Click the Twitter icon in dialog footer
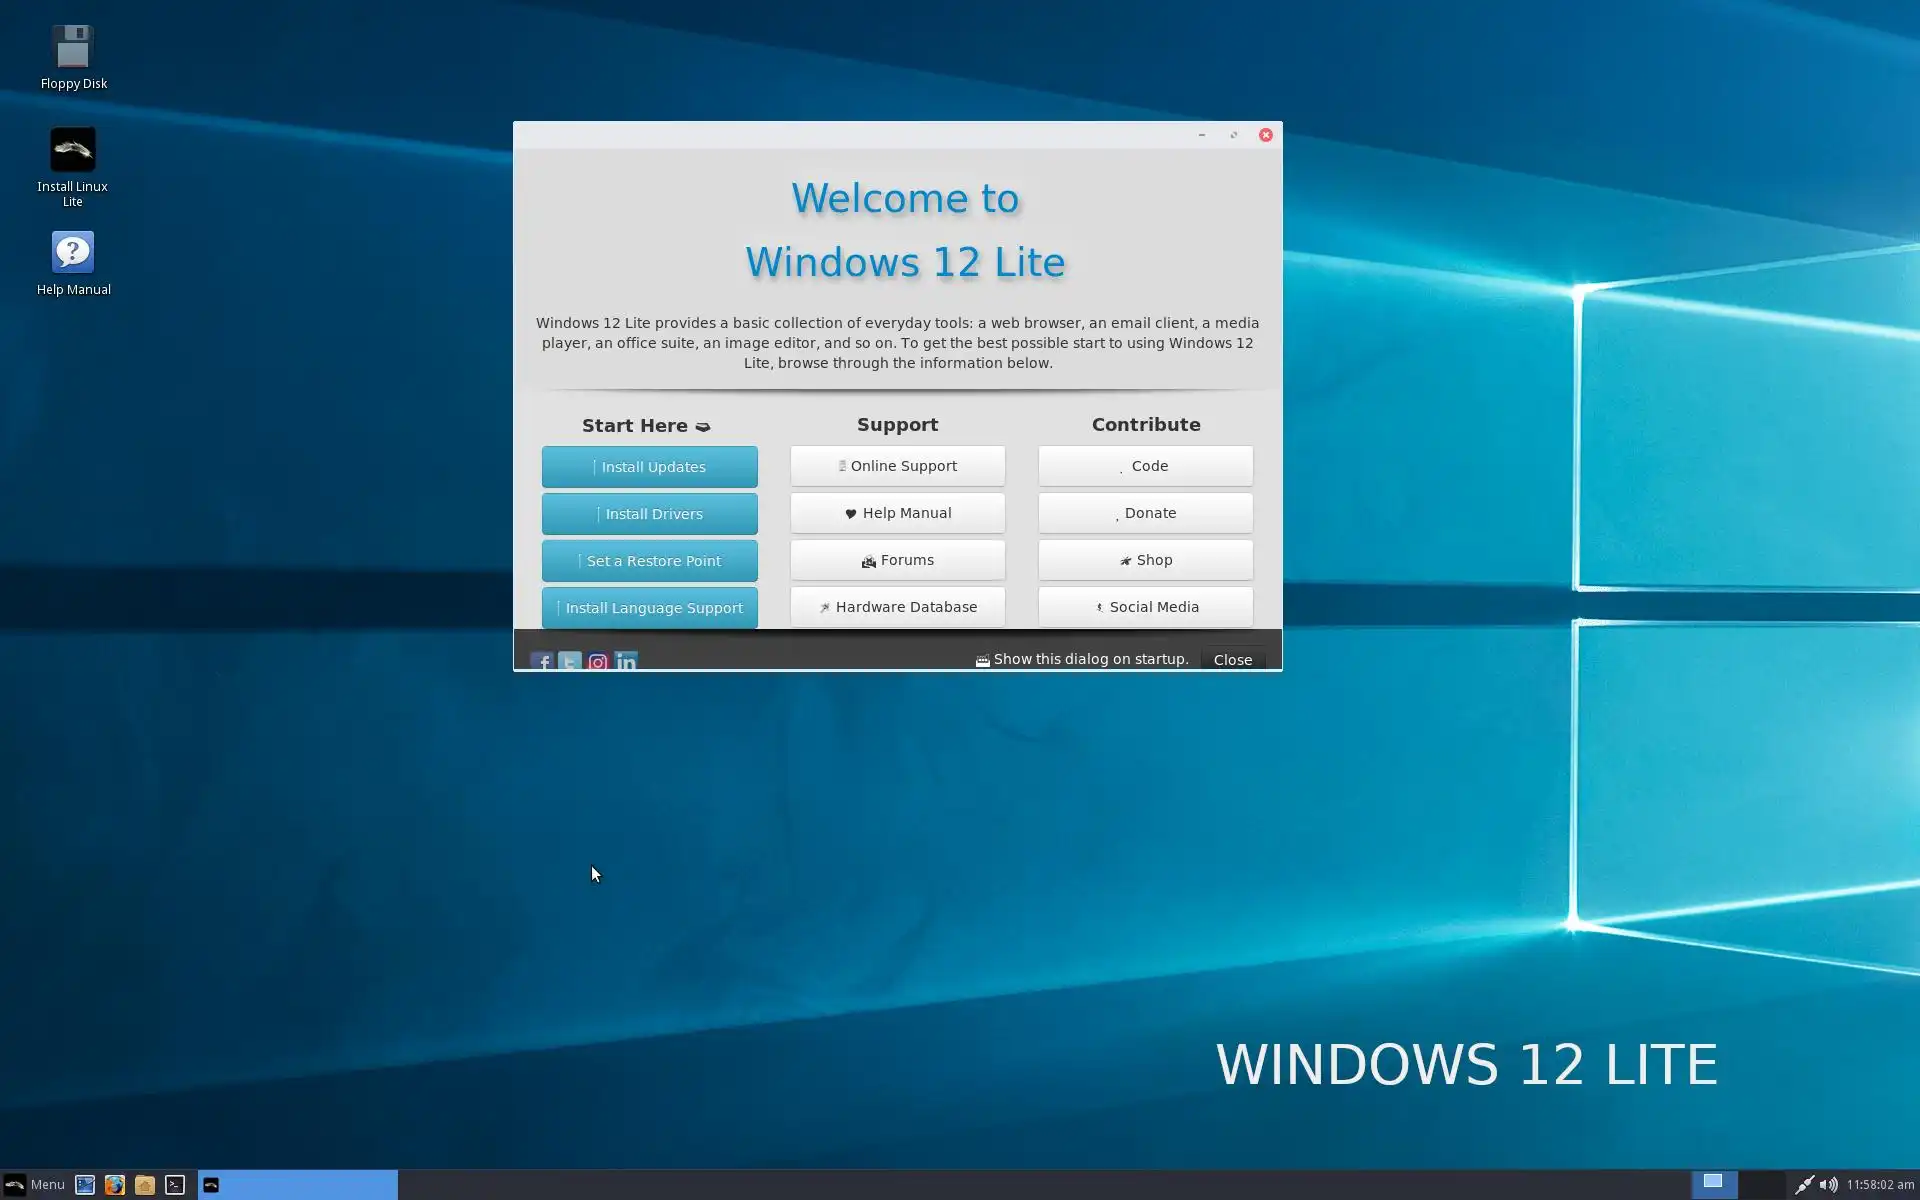The image size is (1920, 1200). (569, 662)
